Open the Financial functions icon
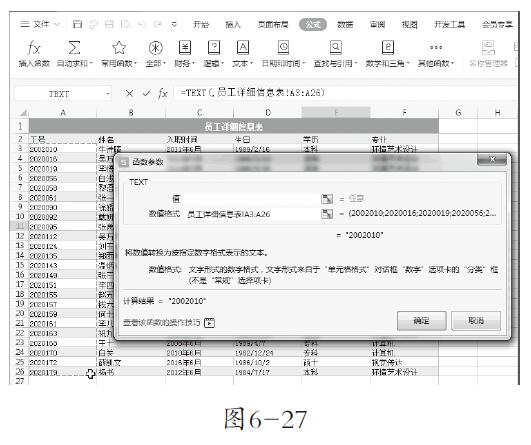Viewport: 531px width, 445px height. (x=185, y=48)
